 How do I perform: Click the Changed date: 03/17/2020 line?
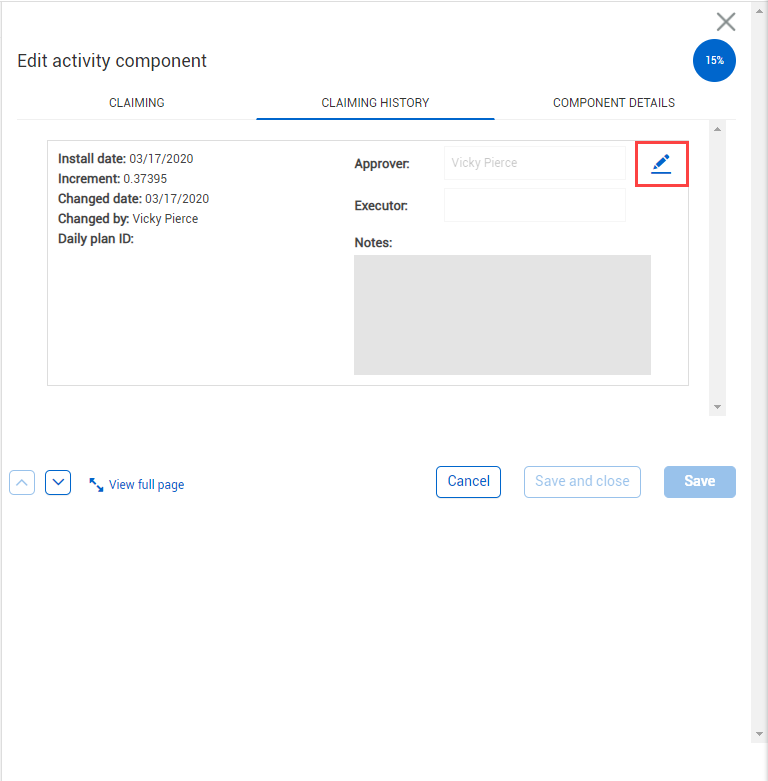(133, 199)
